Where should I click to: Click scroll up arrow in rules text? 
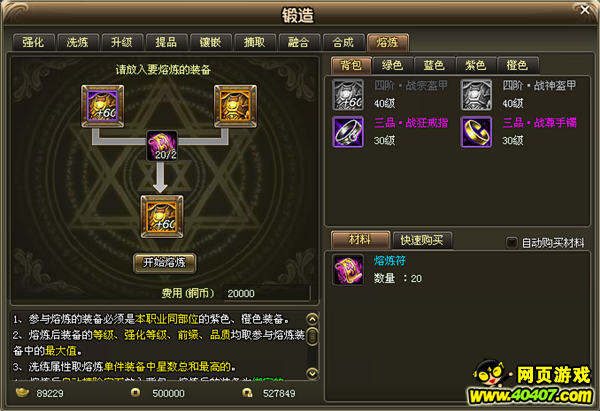pyautogui.click(x=313, y=319)
